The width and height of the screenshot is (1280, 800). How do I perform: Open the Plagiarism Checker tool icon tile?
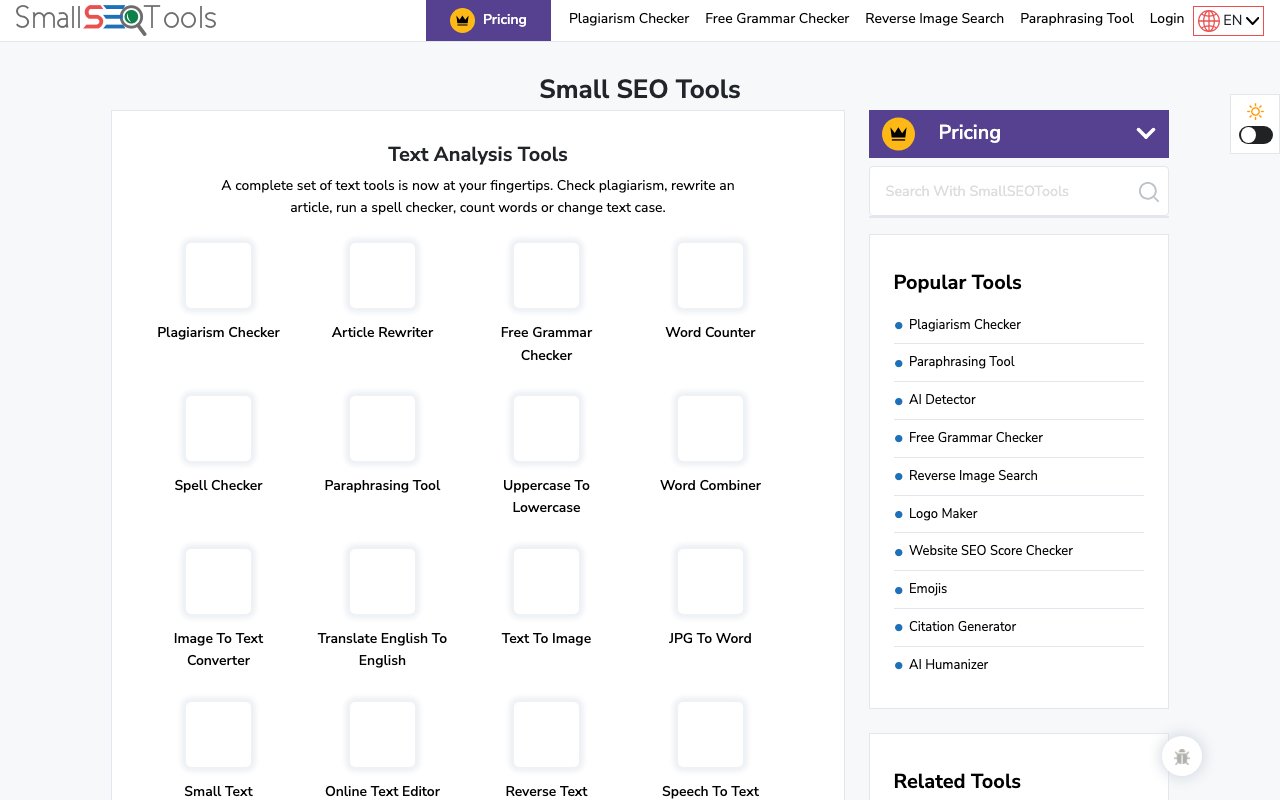click(x=218, y=275)
